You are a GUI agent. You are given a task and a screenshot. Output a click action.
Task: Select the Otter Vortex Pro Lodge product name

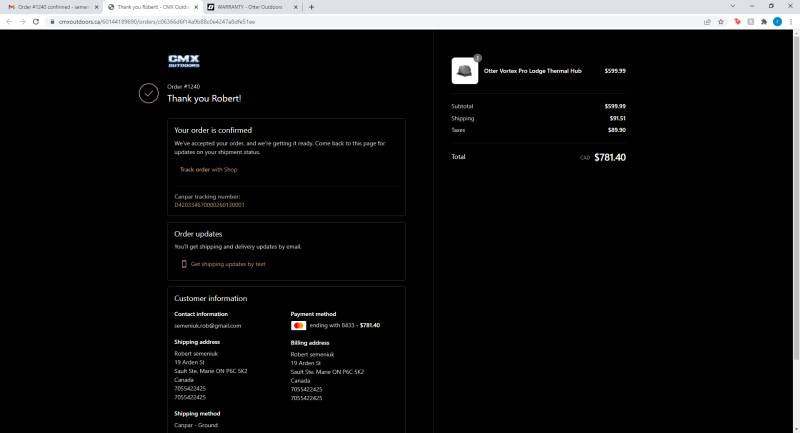pyautogui.click(x=533, y=71)
